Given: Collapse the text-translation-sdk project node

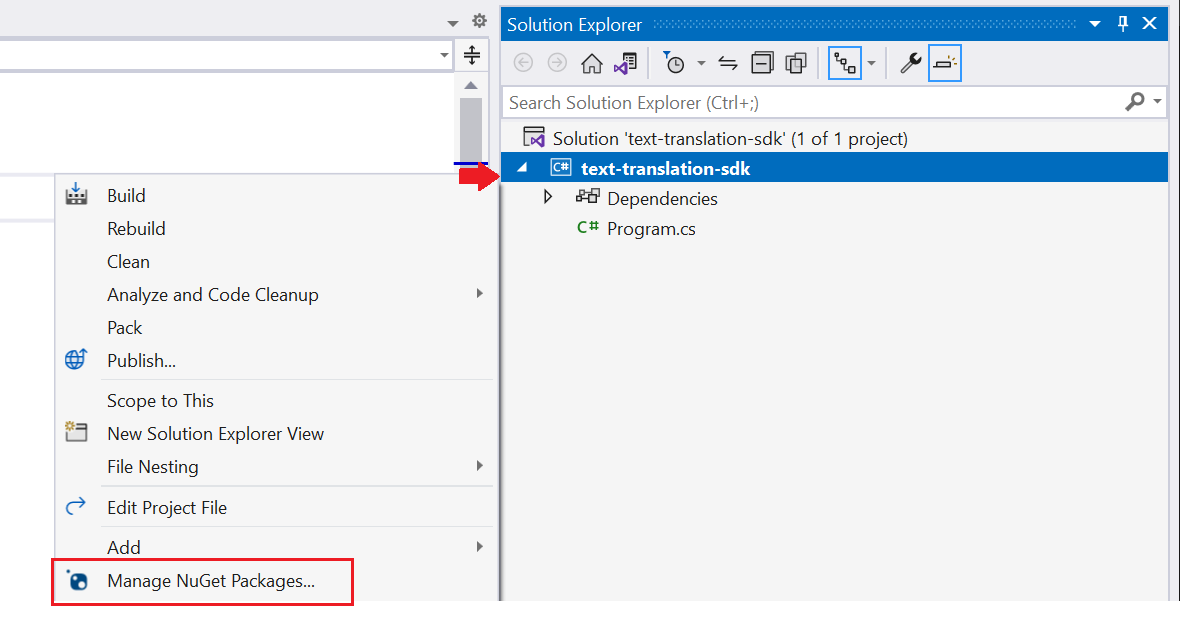Looking at the screenshot, I should (x=520, y=167).
